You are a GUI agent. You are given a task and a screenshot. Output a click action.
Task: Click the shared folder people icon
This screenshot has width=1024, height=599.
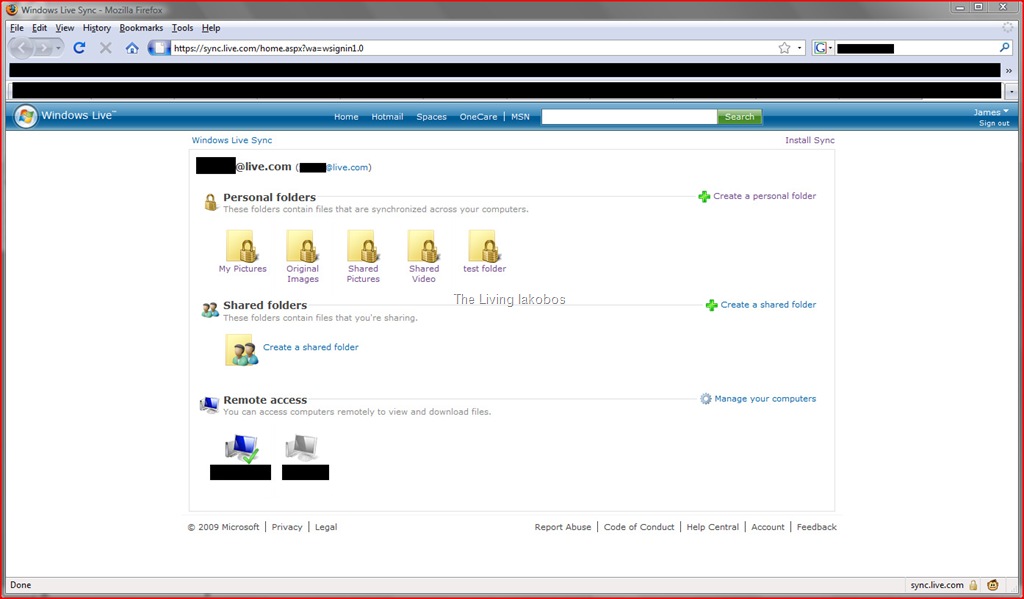(x=242, y=349)
